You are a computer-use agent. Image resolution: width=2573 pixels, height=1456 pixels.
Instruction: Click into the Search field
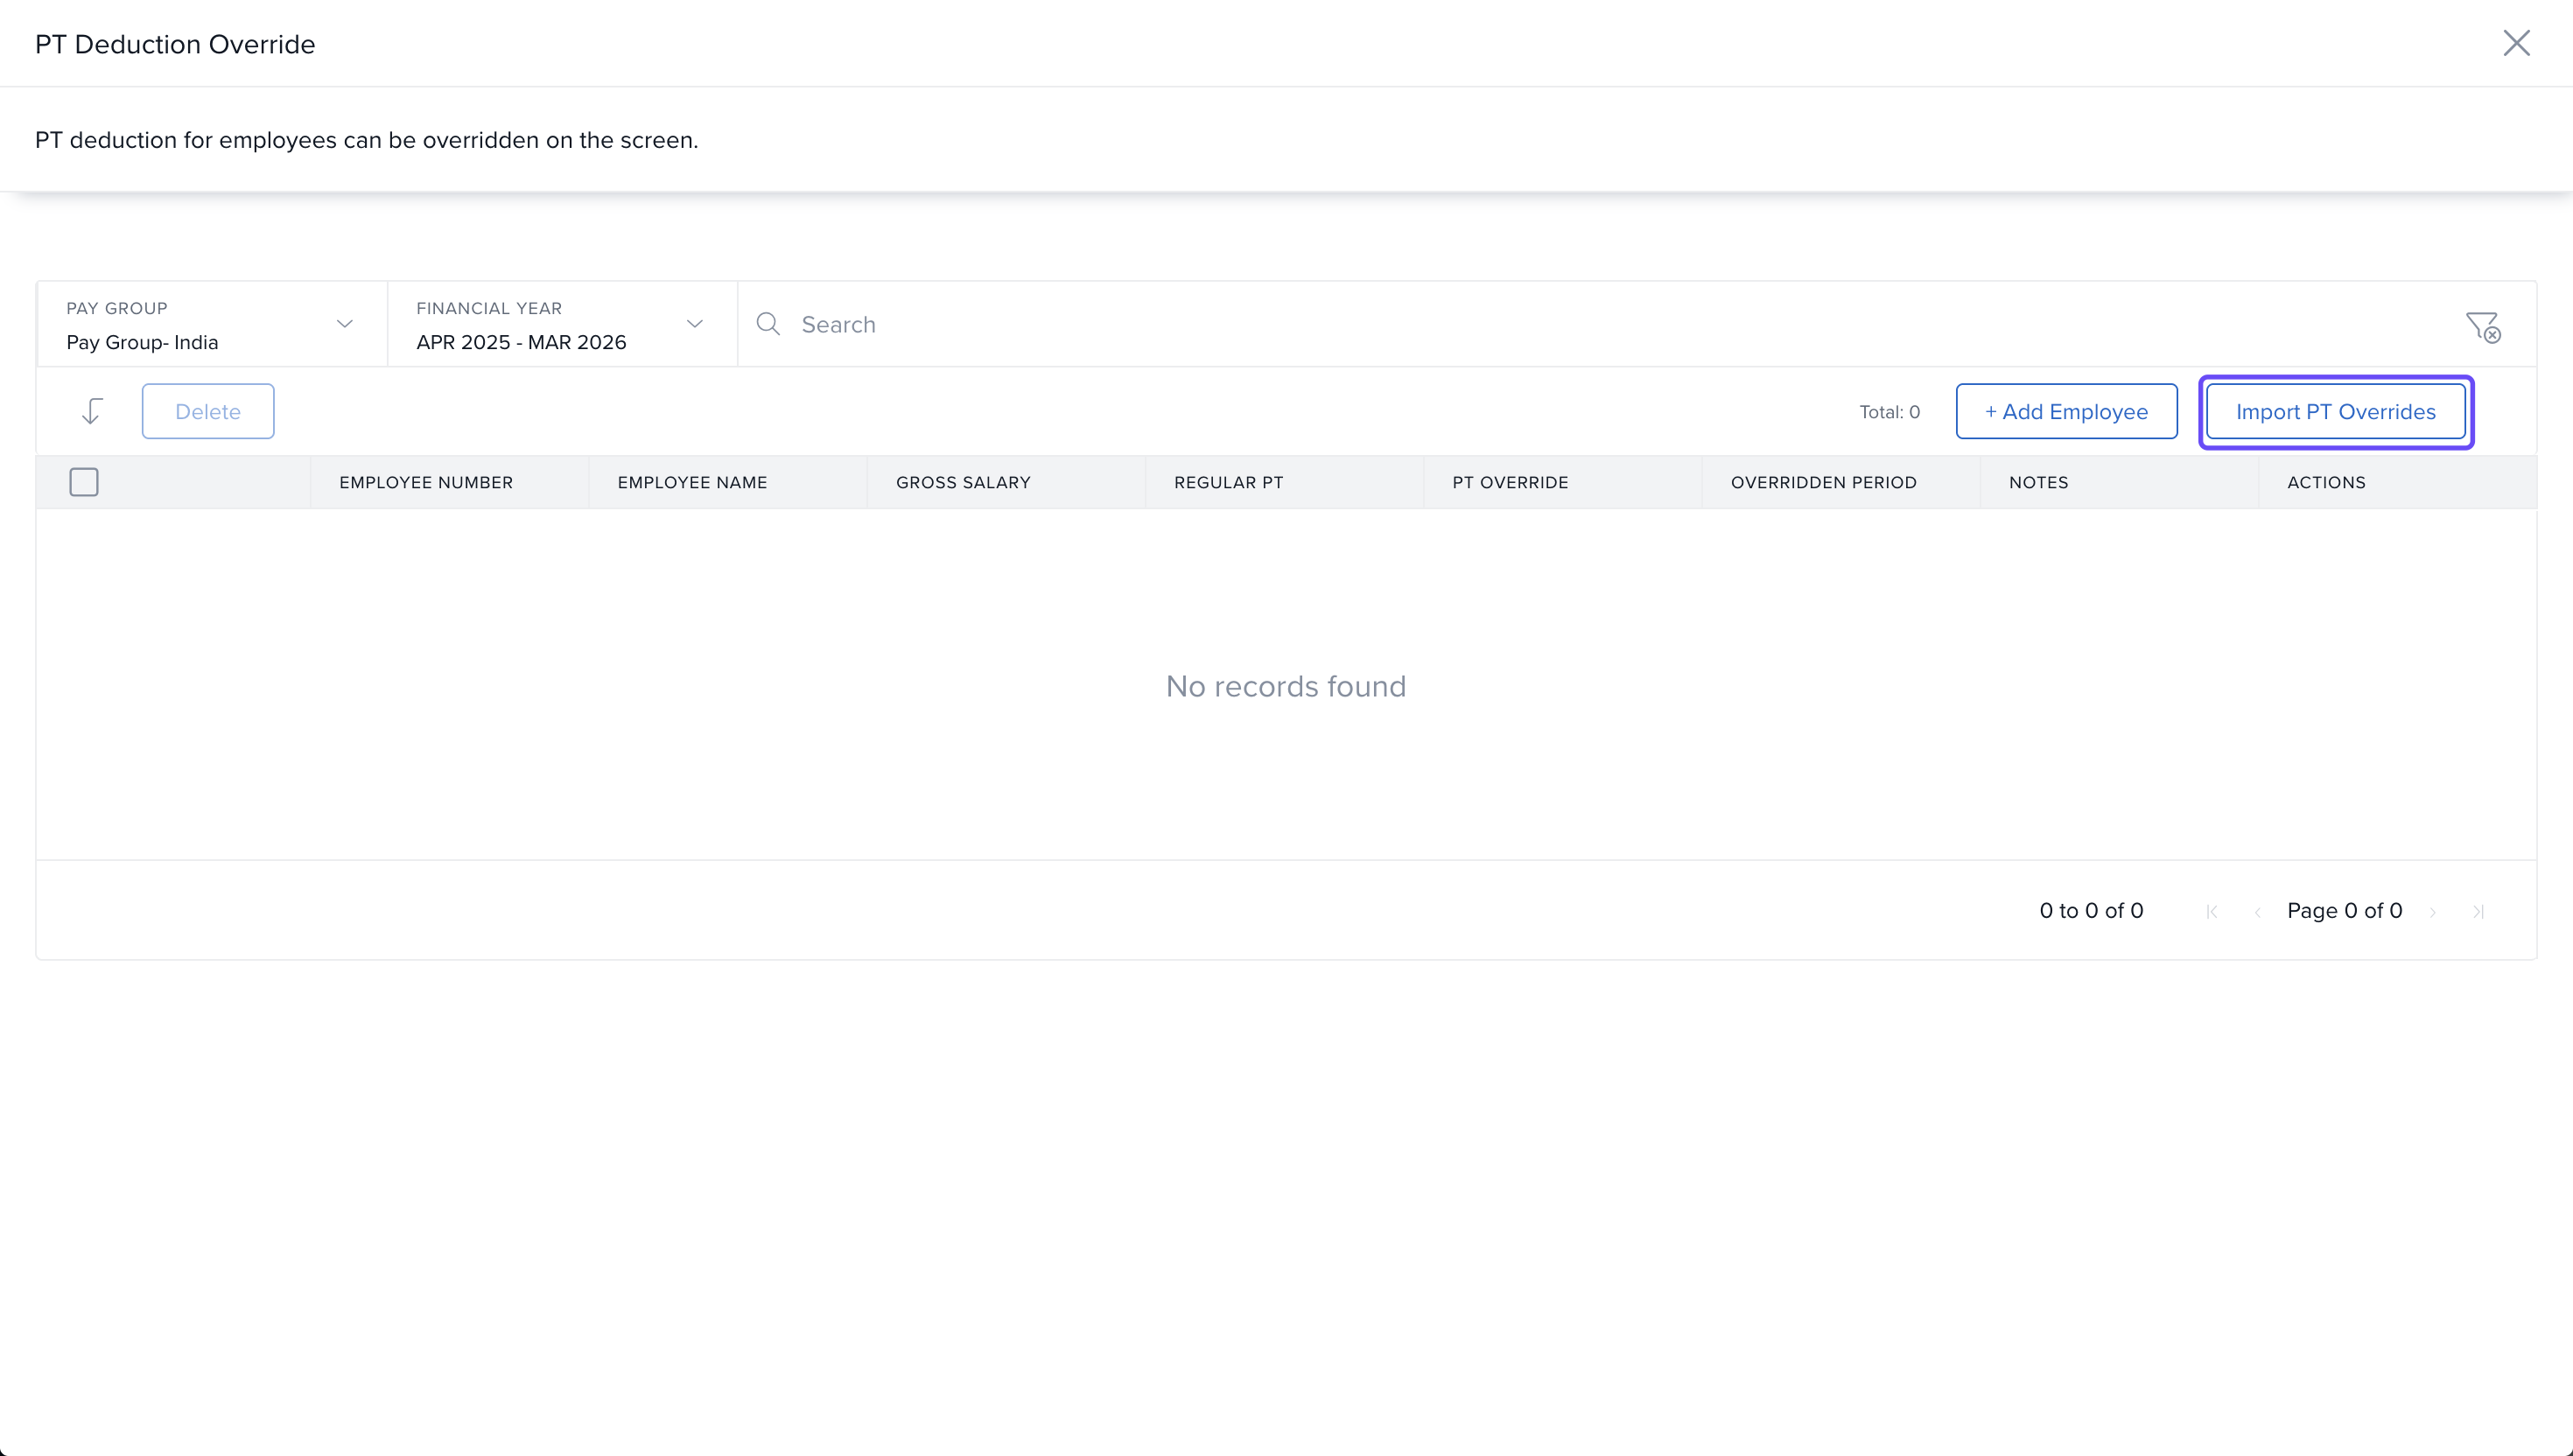[x=1600, y=324]
